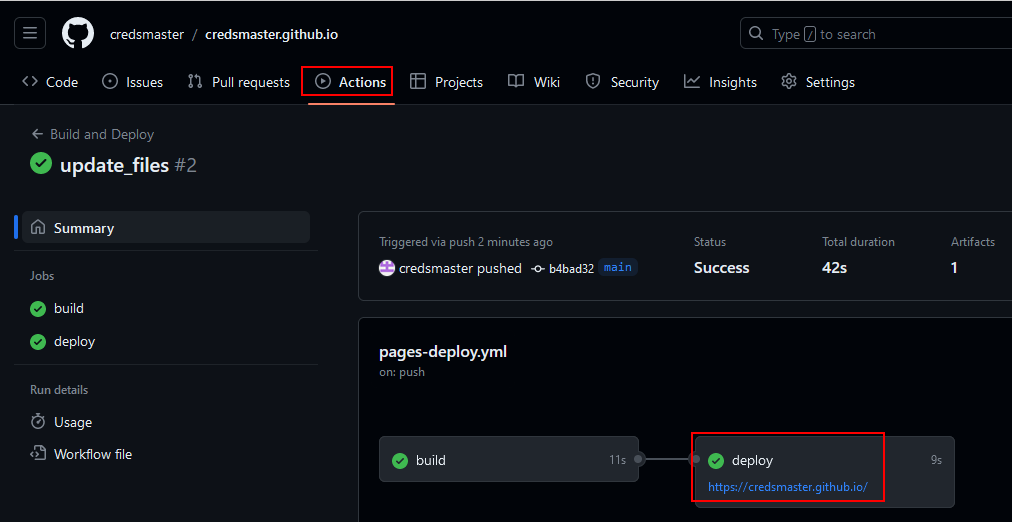Click the 'on: push' trigger text
The image size is (1012, 522).
click(x=402, y=372)
